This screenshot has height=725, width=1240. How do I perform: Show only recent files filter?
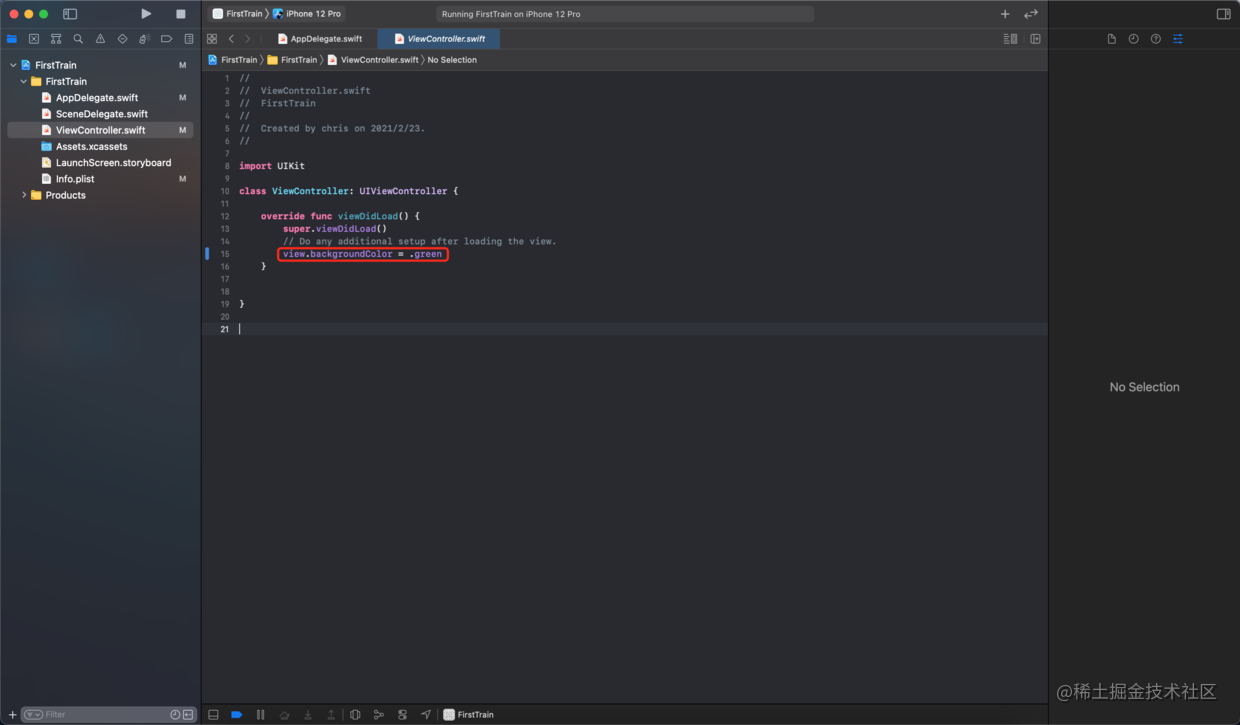175,714
